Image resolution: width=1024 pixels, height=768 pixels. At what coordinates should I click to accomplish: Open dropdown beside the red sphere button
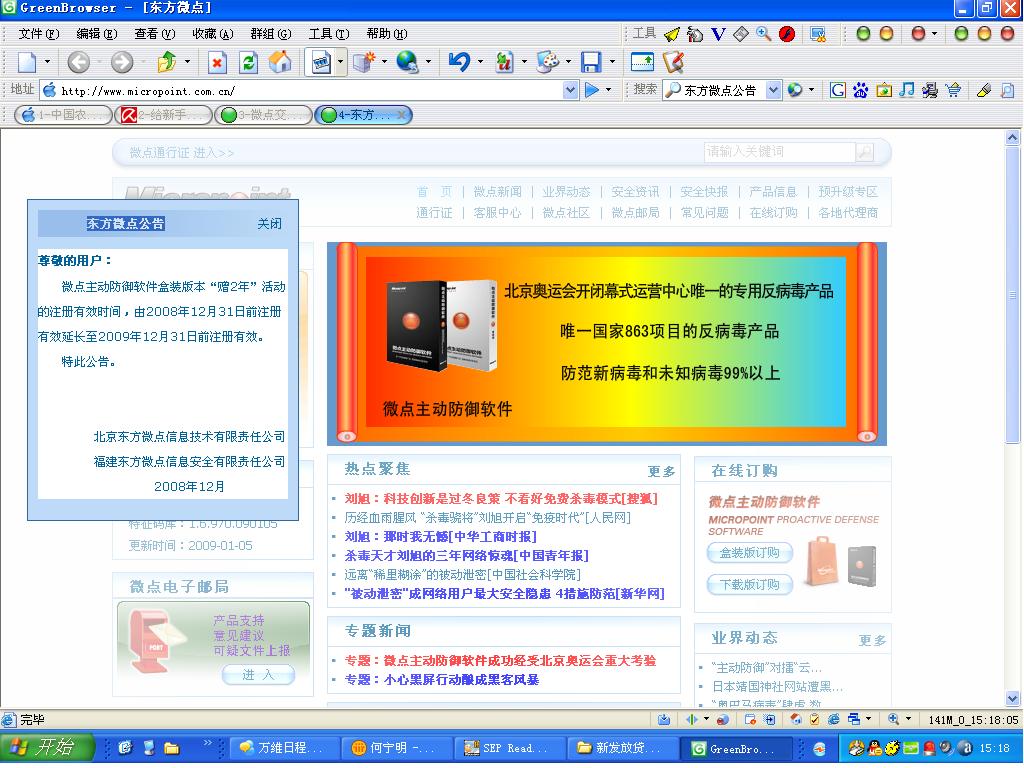click(x=935, y=34)
